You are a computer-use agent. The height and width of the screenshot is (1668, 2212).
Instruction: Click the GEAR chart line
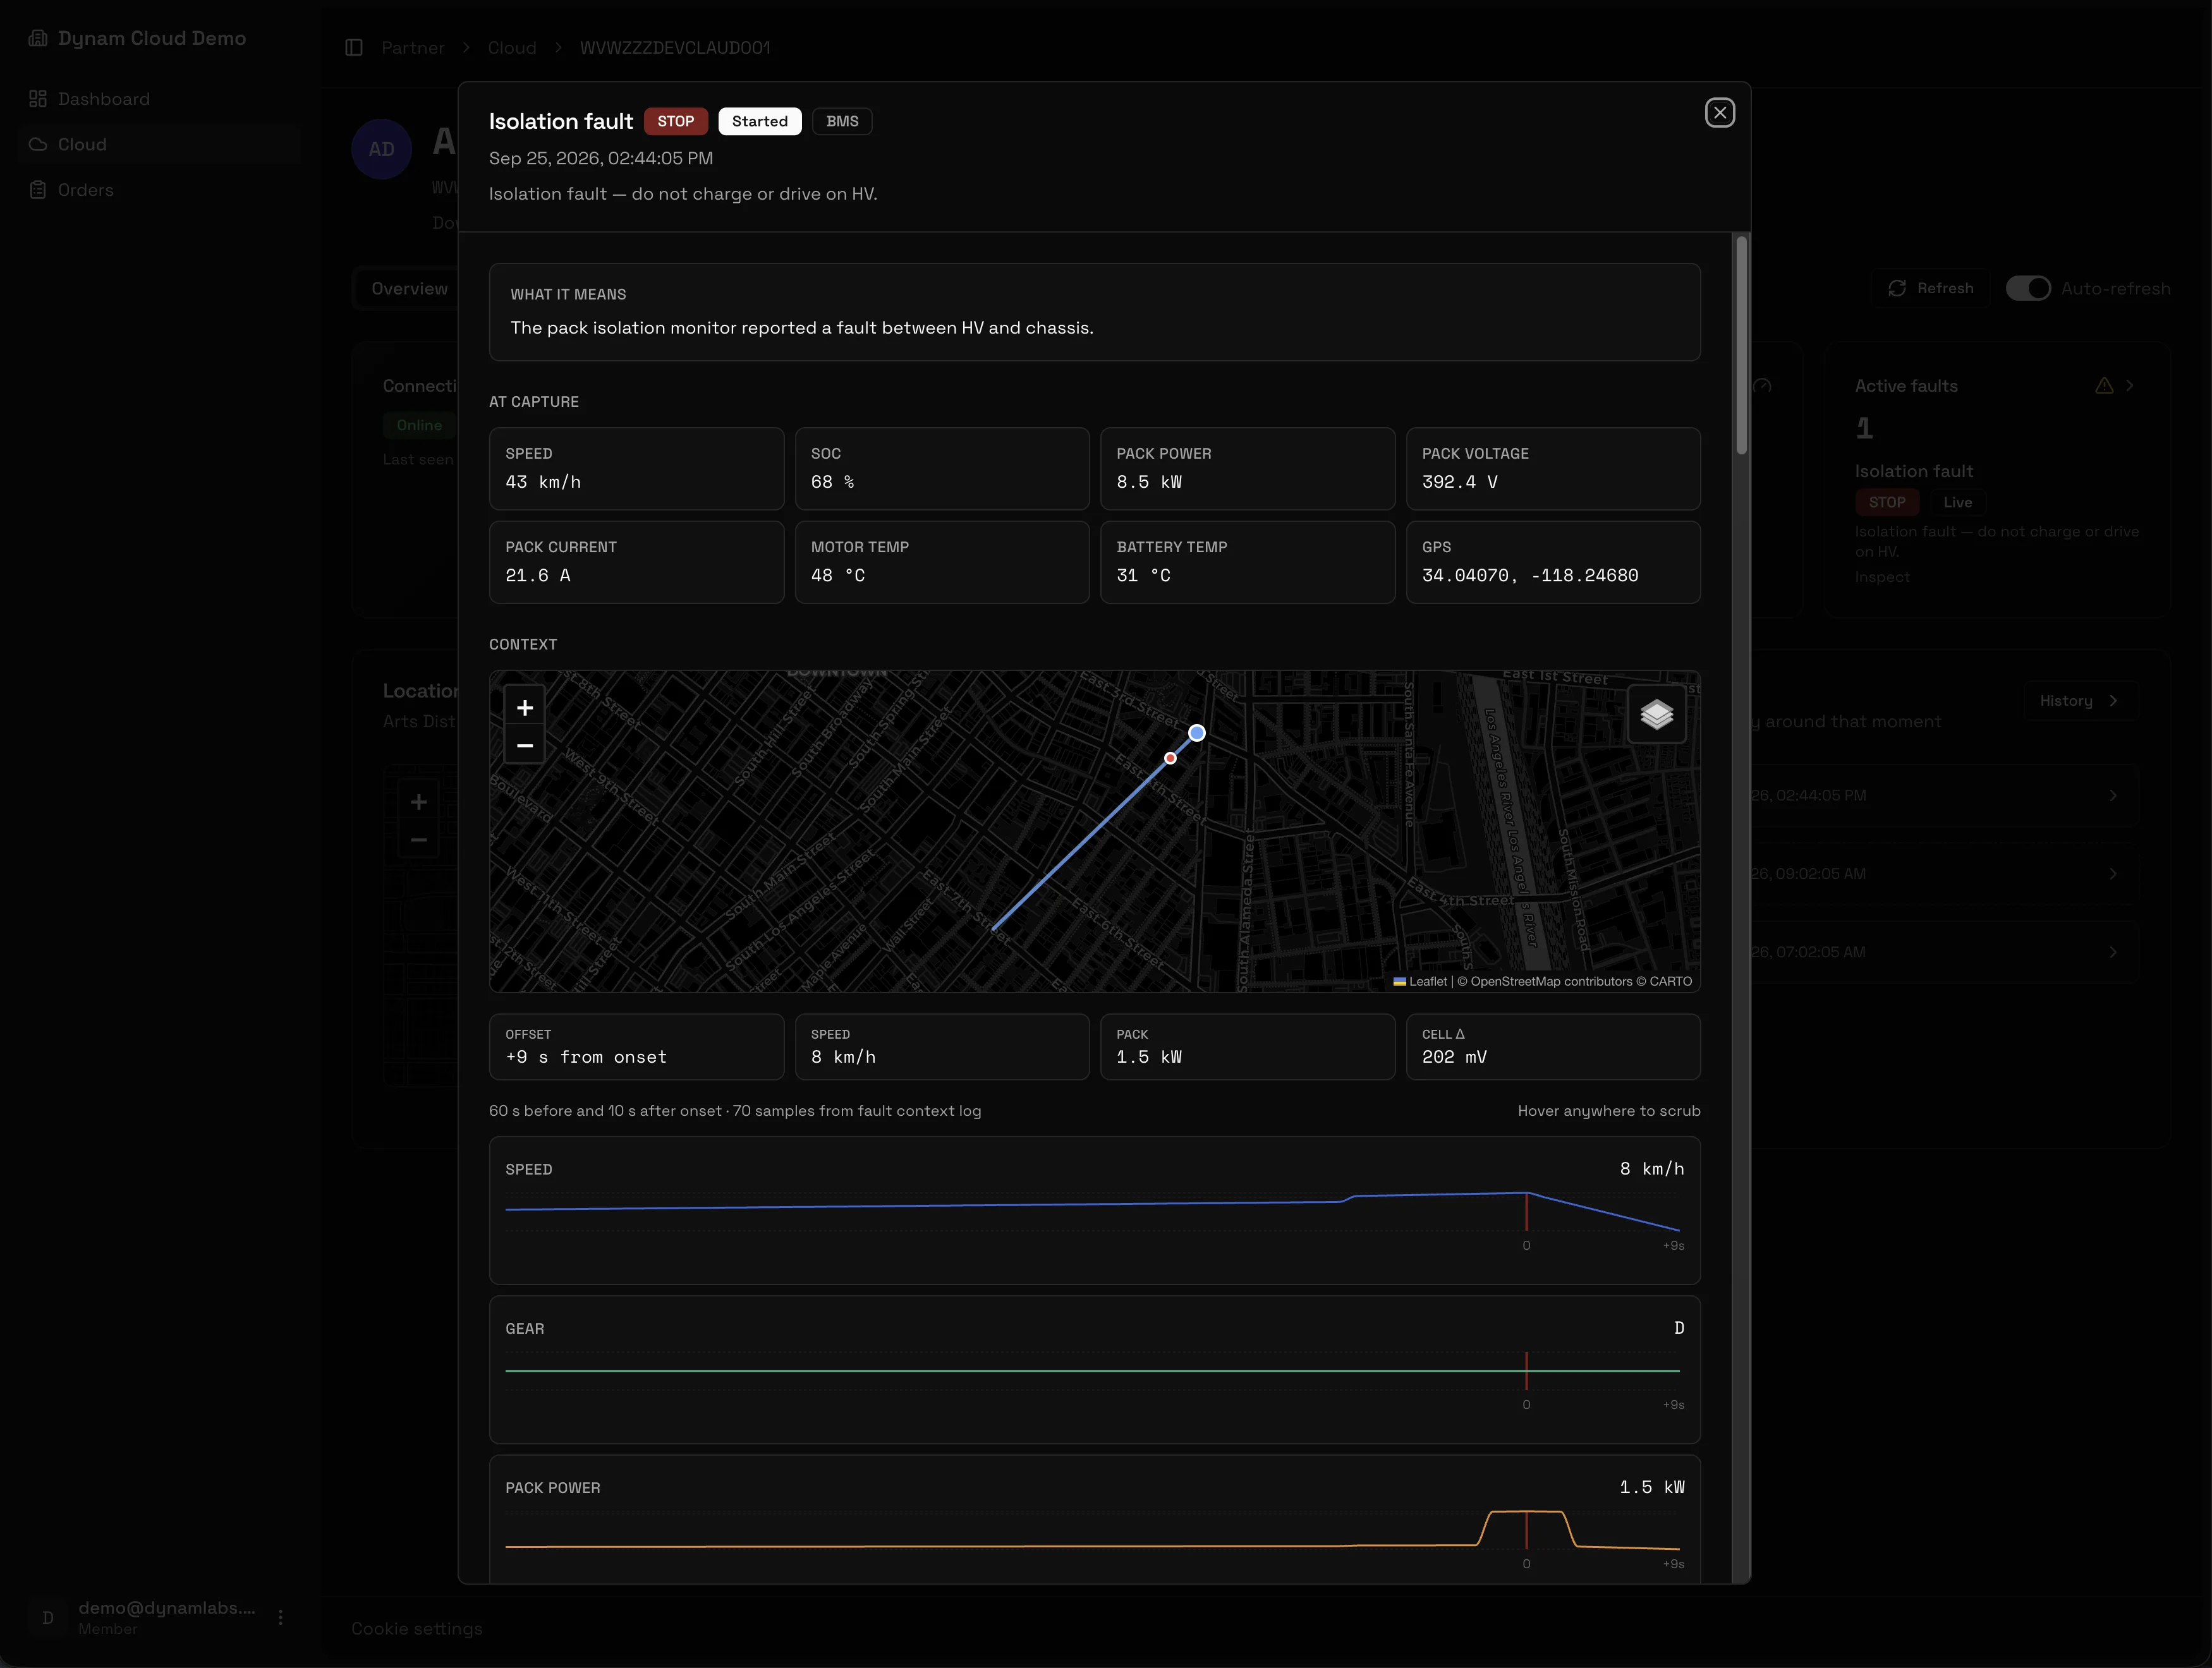point(1092,1371)
